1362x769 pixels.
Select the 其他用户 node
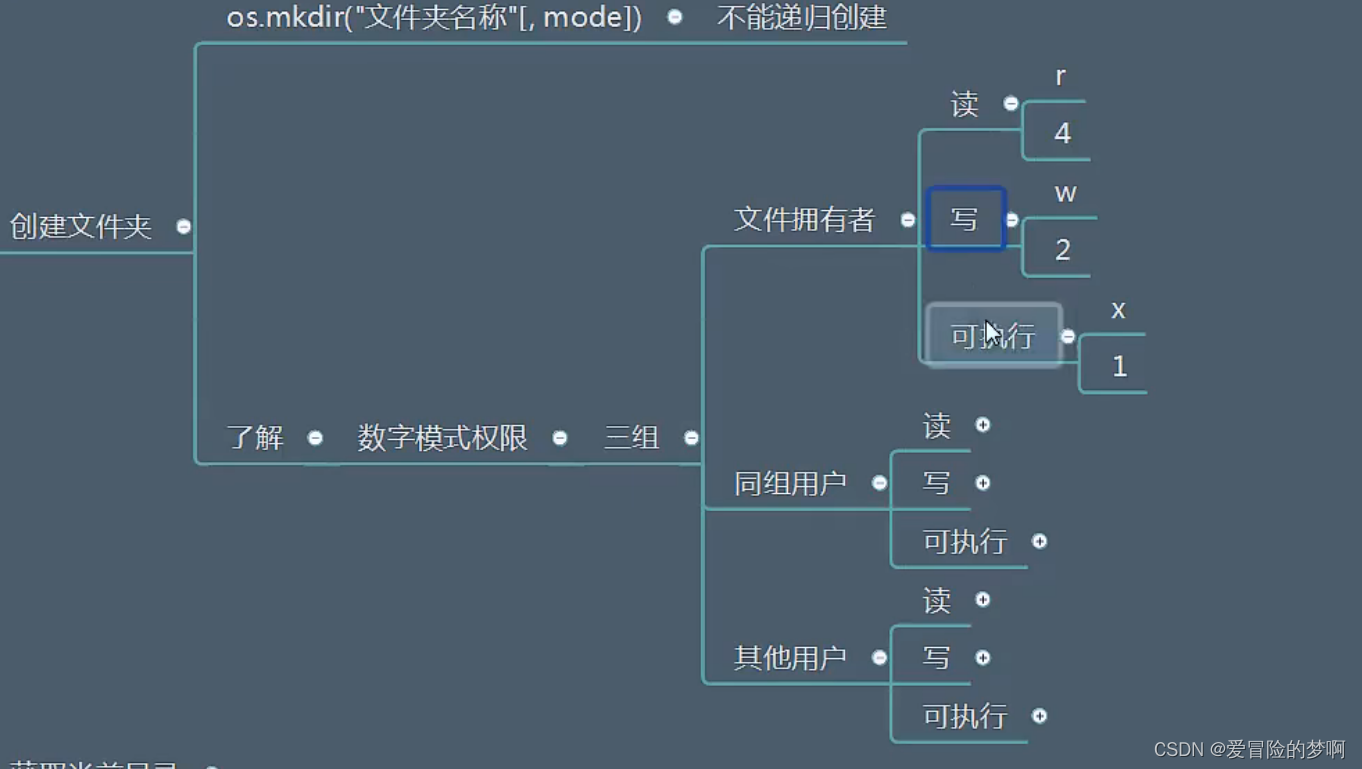click(791, 658)
